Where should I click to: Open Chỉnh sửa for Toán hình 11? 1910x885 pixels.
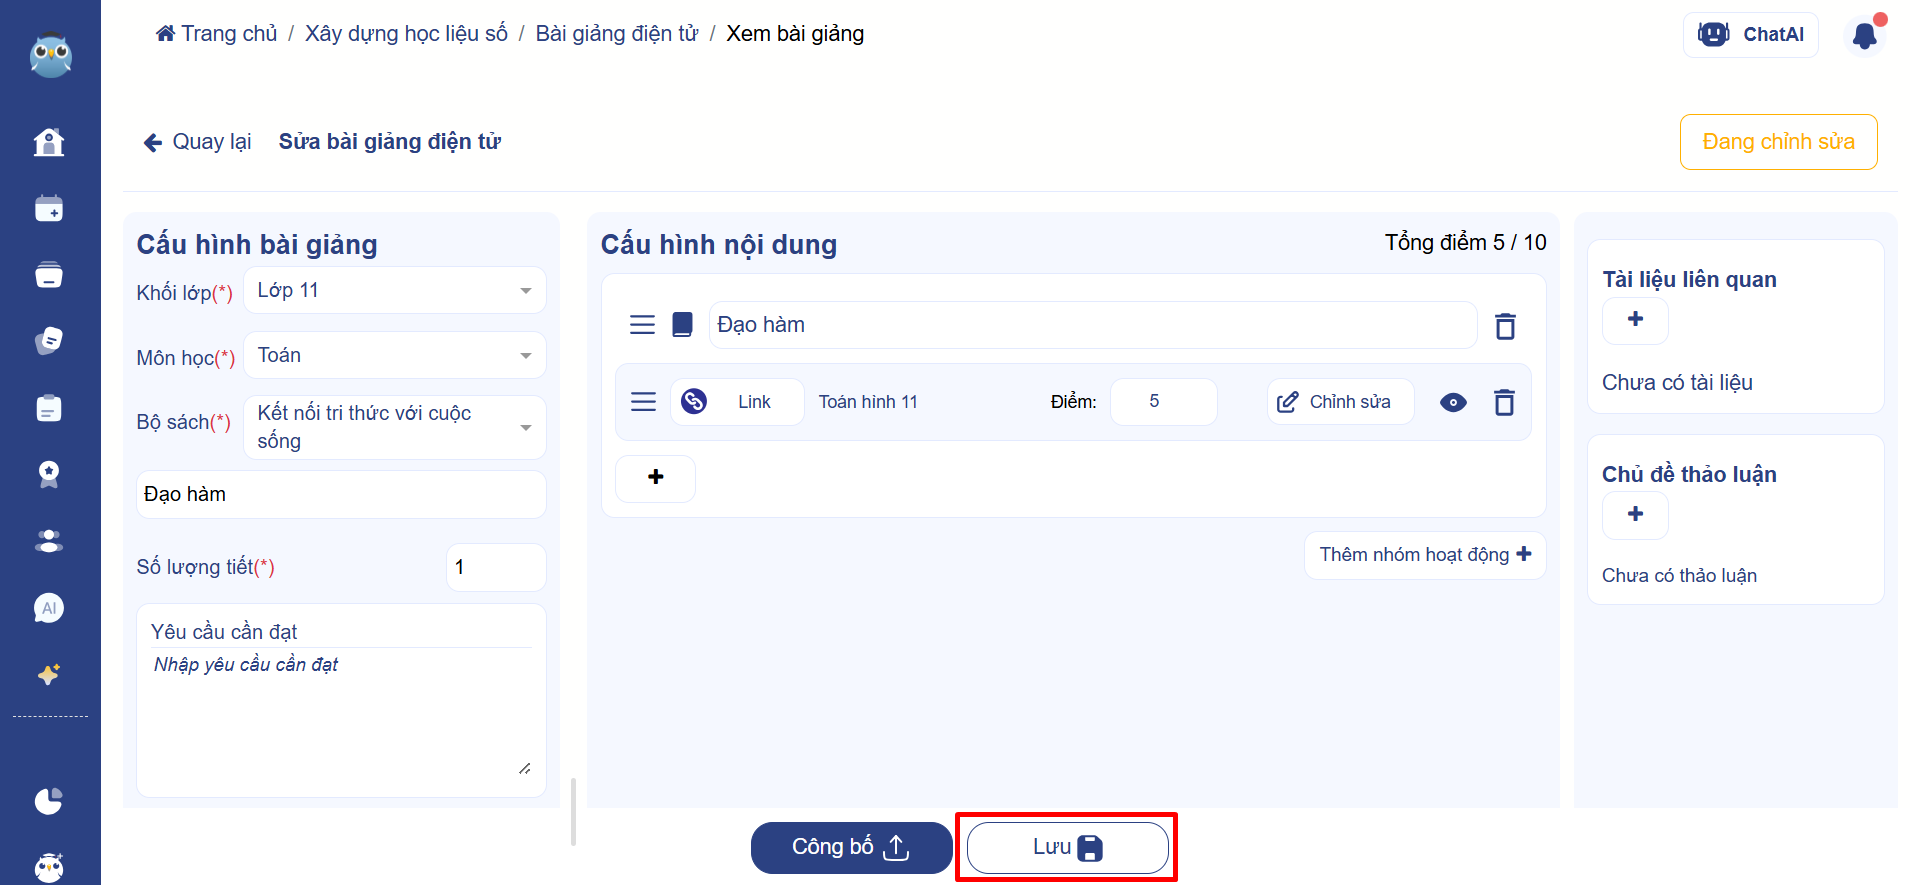click(1340, 402)
